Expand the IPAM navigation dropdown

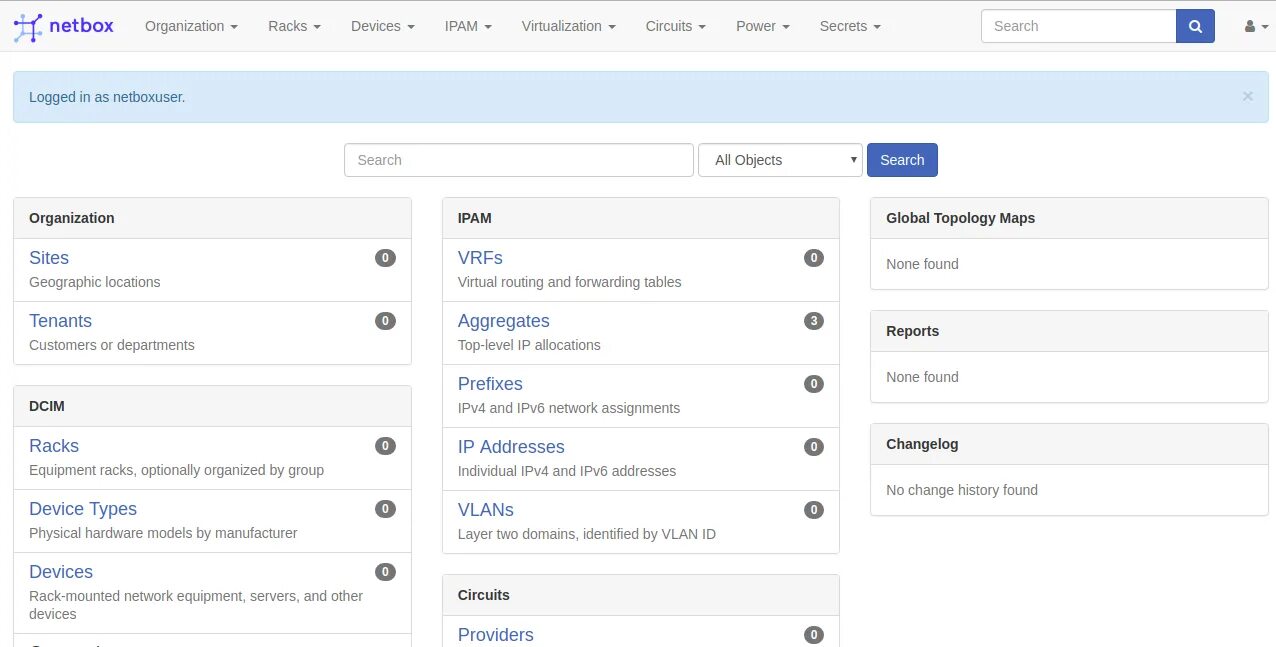pyautogui.click(x=468, y=26)
